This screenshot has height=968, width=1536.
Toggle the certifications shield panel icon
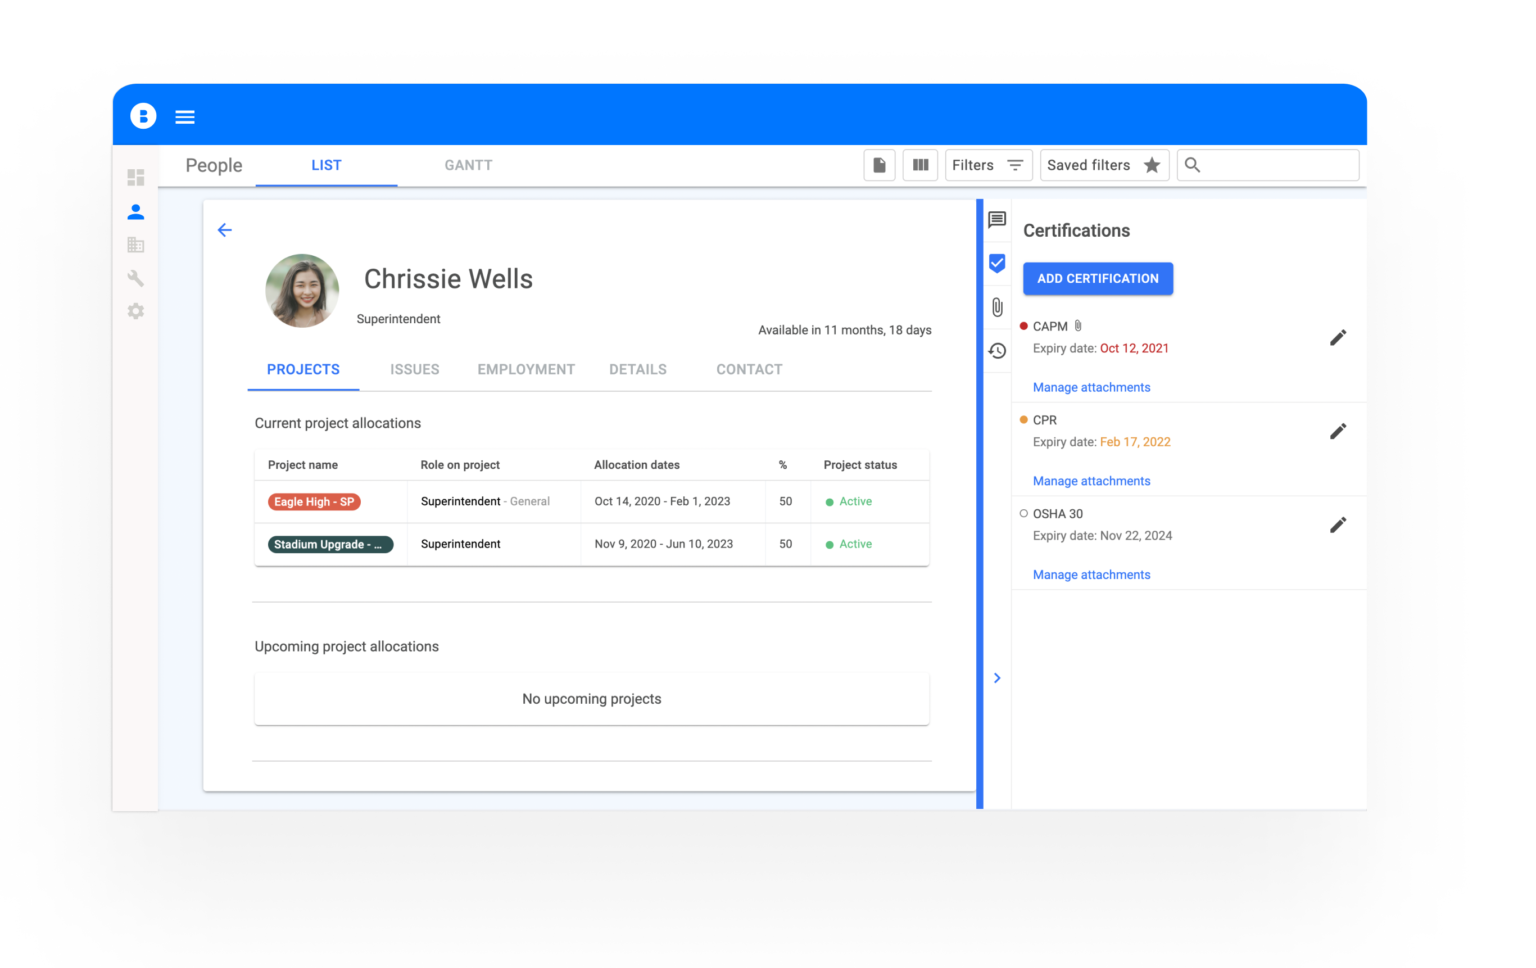[x=997, y=263]
